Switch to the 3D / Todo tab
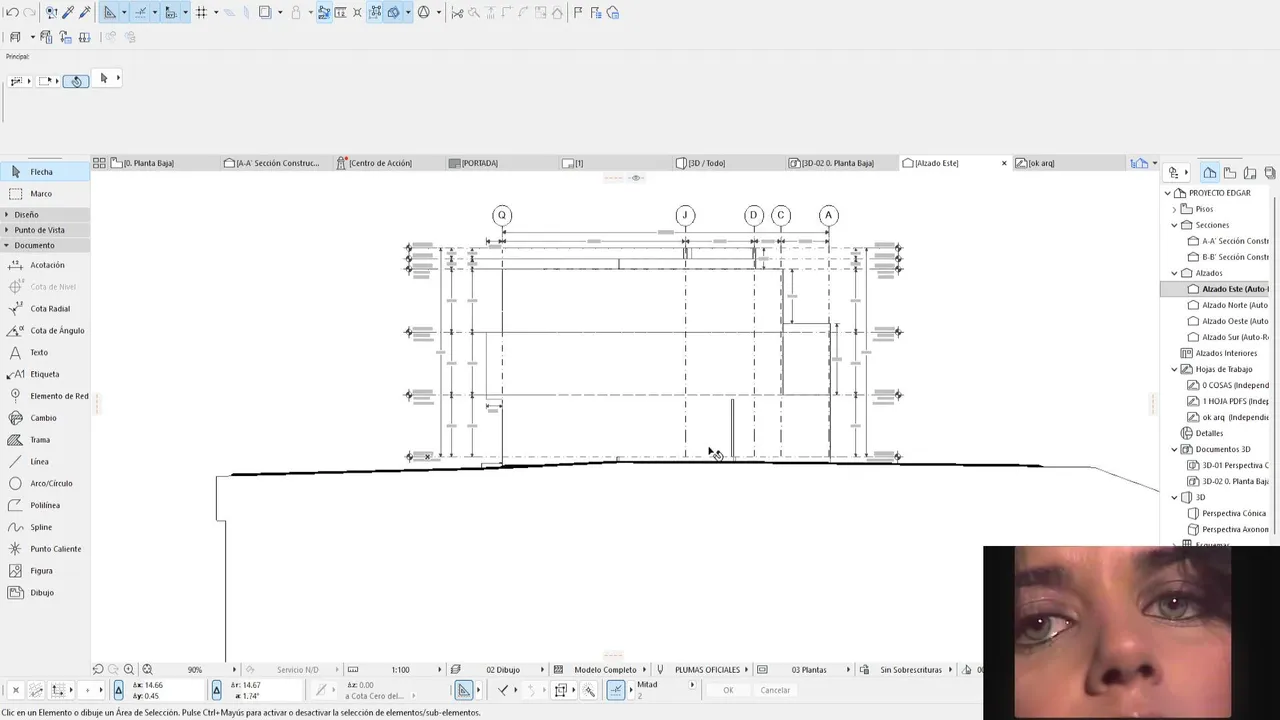Image resolution: width=1280 pixels, height=720 pixels. click(x=729, y=163)
